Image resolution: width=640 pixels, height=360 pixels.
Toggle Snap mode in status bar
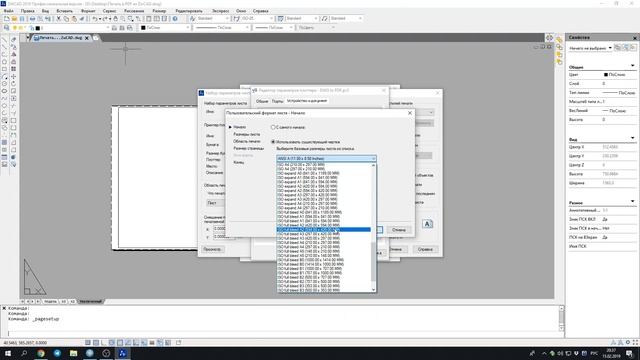[x=88, y=342]
